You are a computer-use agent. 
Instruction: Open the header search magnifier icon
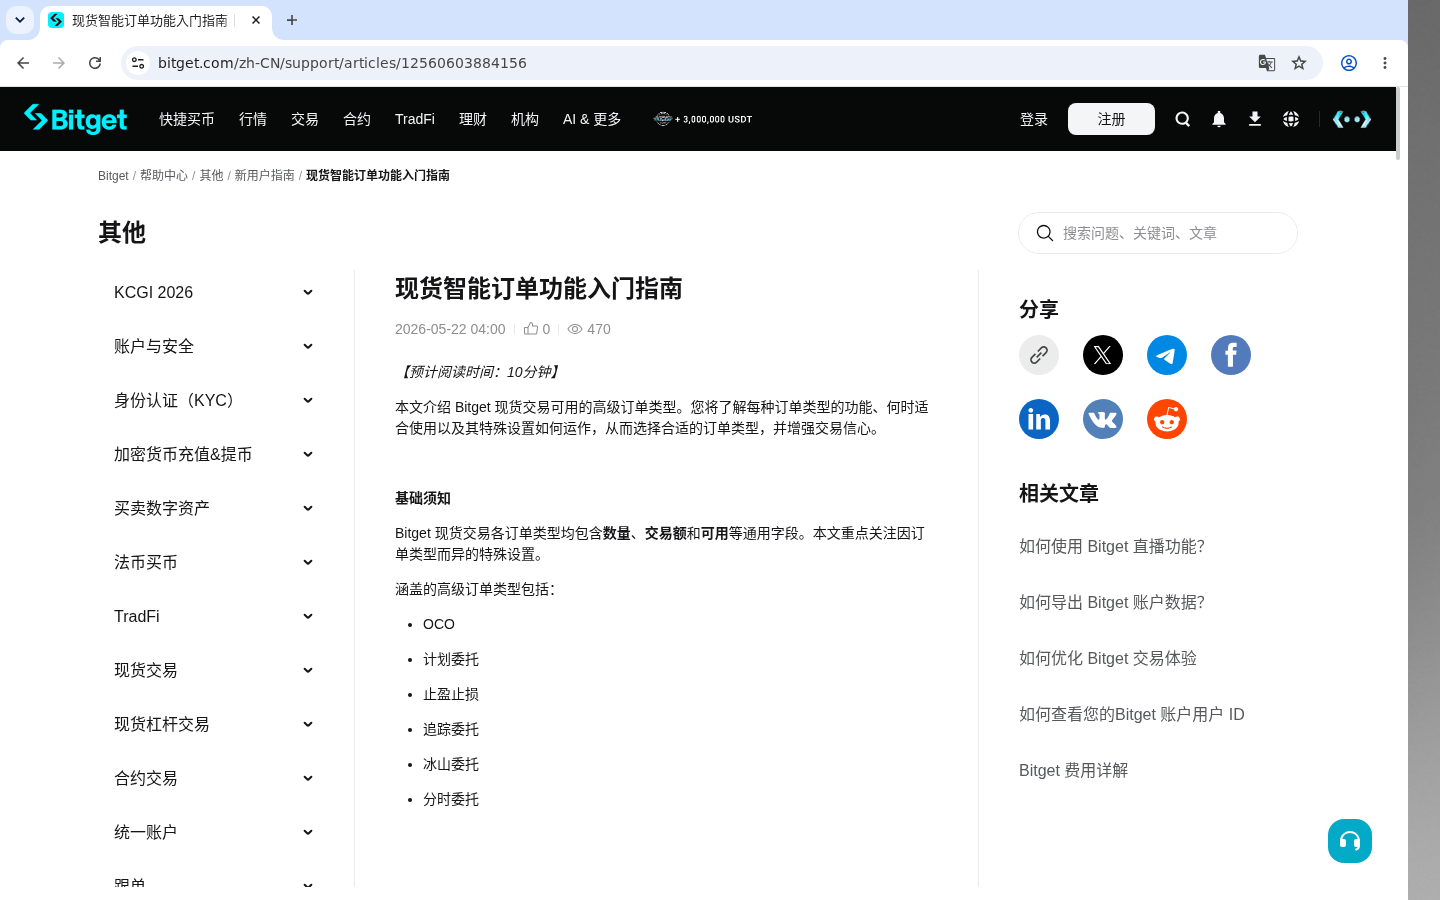pos(1183,119)
